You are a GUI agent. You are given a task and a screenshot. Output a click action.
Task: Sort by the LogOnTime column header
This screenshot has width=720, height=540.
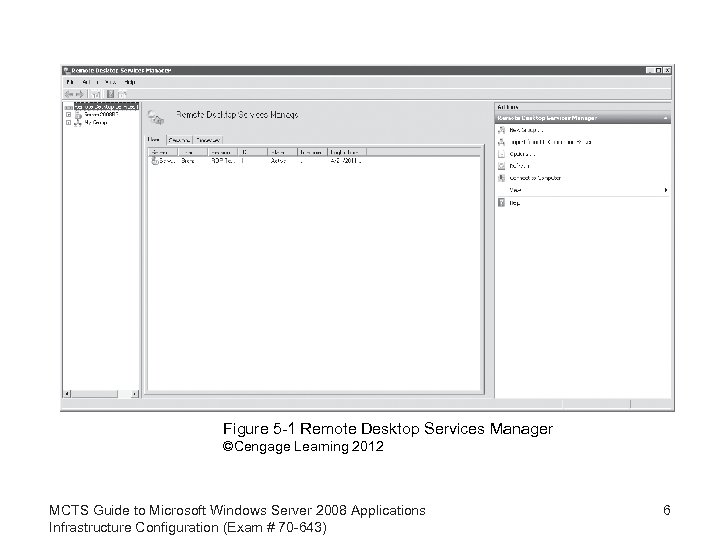click(x=347, y=152)
